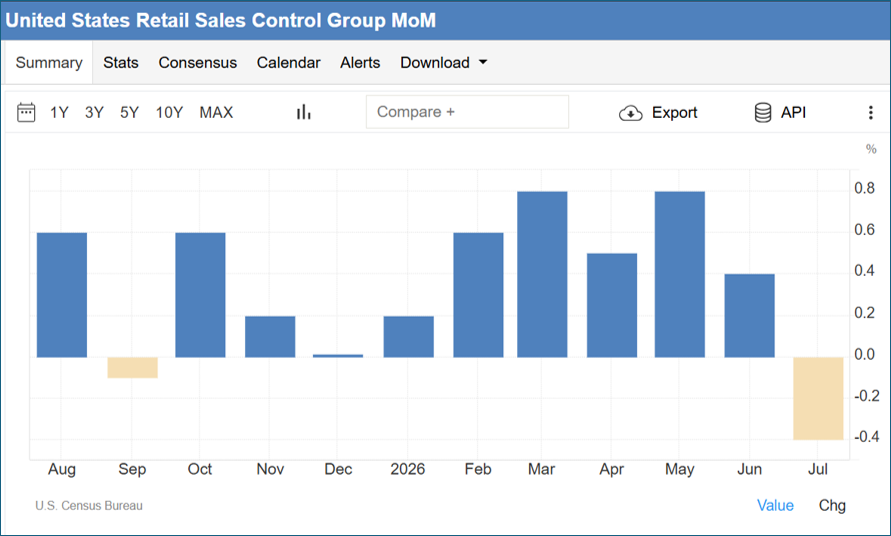Open the Consensus tab

click(x=197, y=63)
